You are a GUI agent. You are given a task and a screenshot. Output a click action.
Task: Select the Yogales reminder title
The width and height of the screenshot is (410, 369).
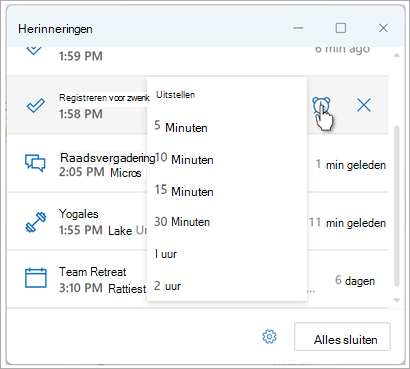[79, 214]
